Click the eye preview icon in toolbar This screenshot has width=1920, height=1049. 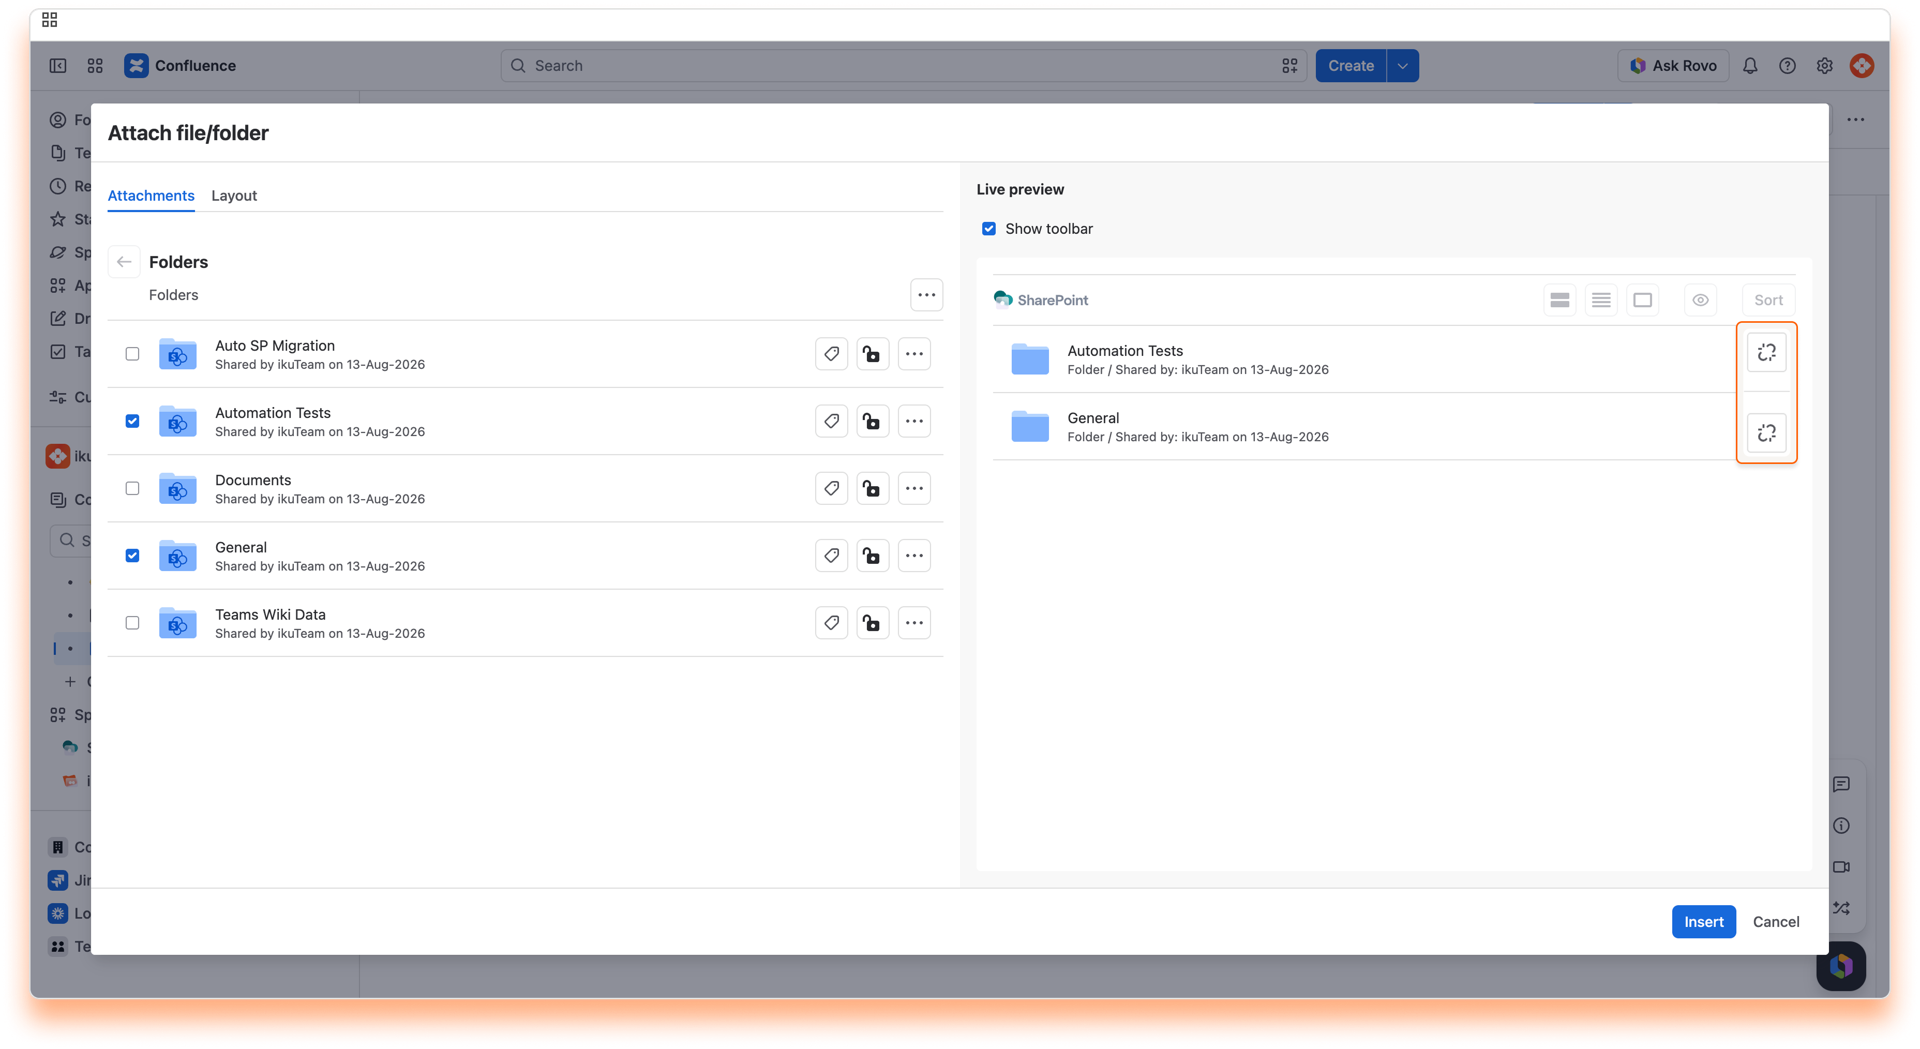click(x=1700, y=300)
